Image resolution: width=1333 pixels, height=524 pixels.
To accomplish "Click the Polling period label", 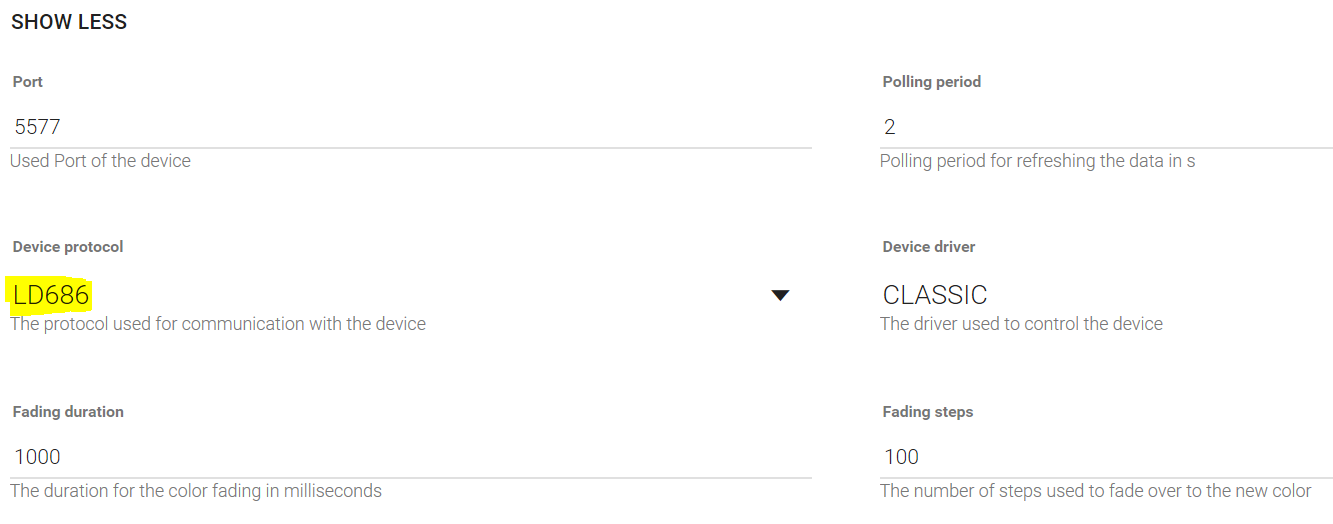I will pyautogui.click(x=931, y=82).
